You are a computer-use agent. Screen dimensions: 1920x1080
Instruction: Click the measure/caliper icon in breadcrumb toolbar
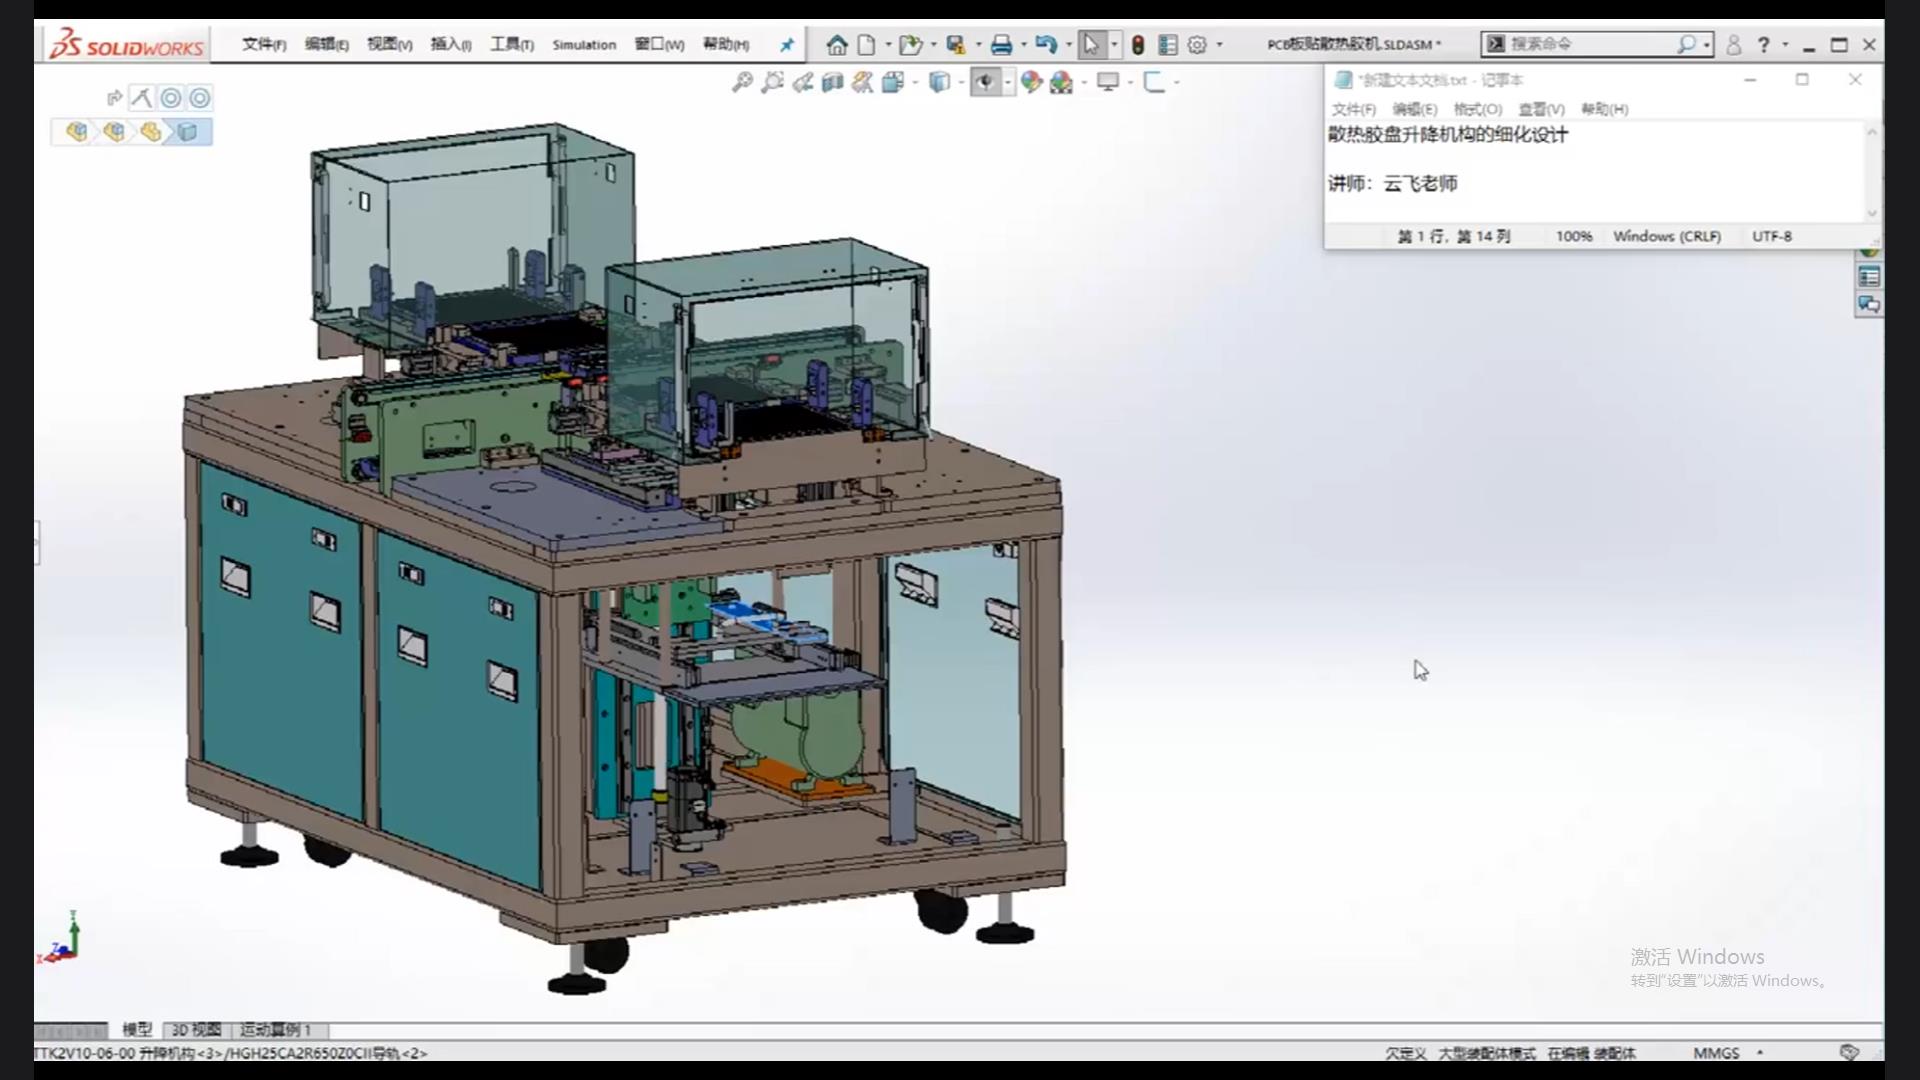(141, 98)
